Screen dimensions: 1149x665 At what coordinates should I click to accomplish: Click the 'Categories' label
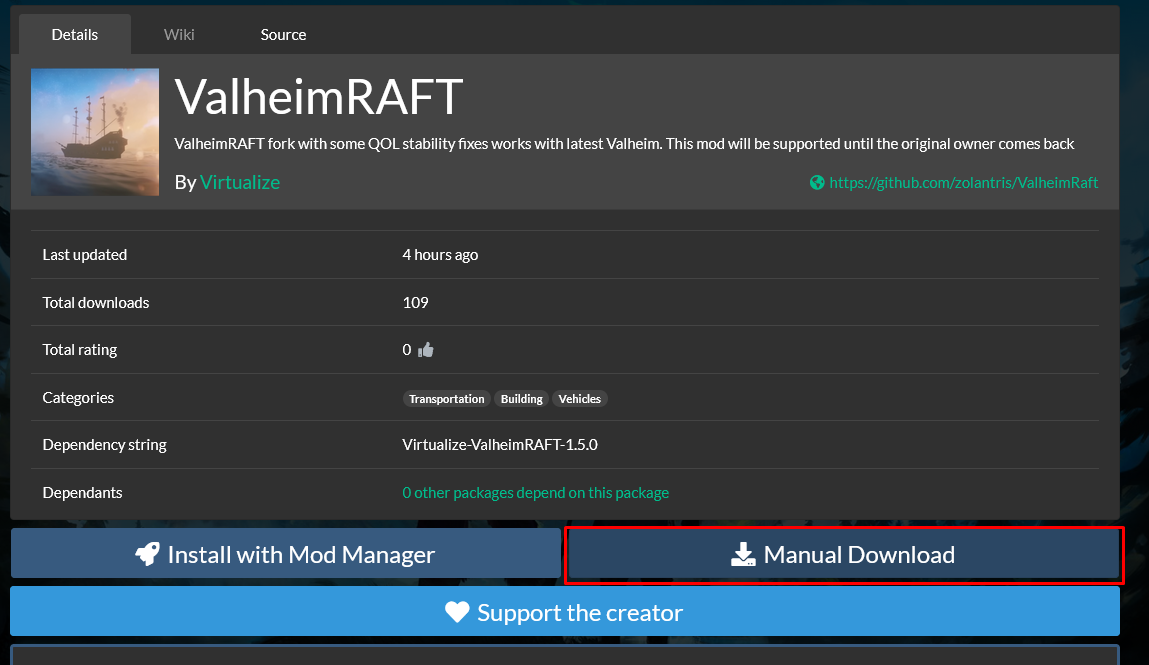tap(78, 398)
